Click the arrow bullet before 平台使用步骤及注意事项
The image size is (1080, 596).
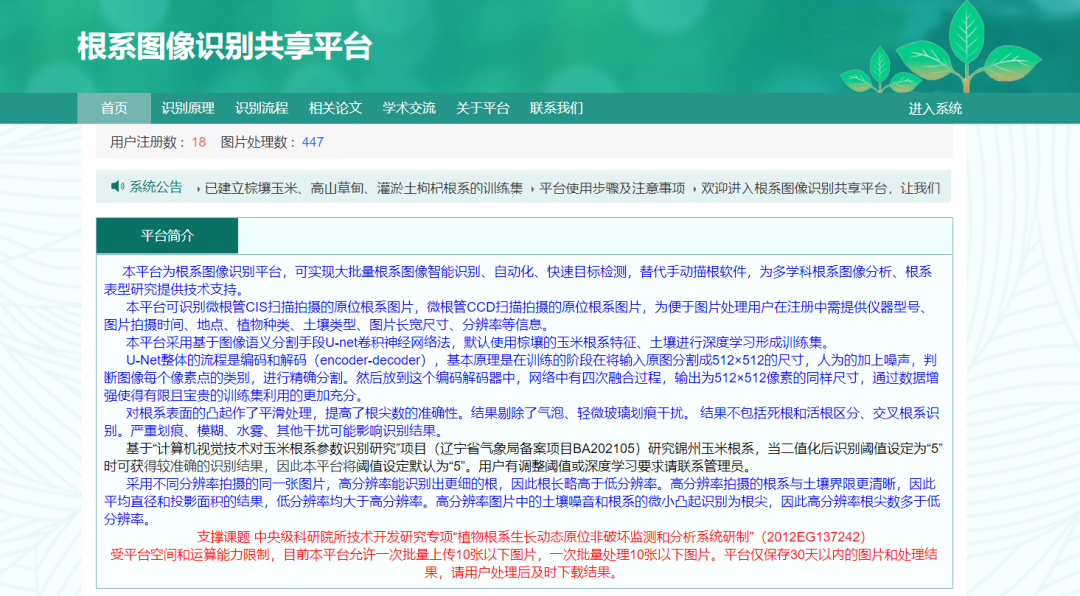click(x=532, y=188)
